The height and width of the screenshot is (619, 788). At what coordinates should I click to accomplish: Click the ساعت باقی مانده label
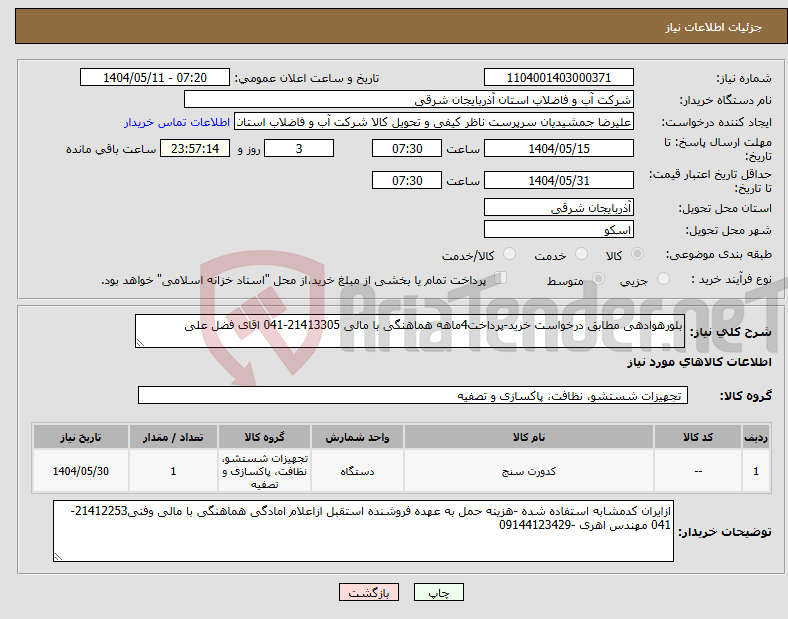point(111,149)
